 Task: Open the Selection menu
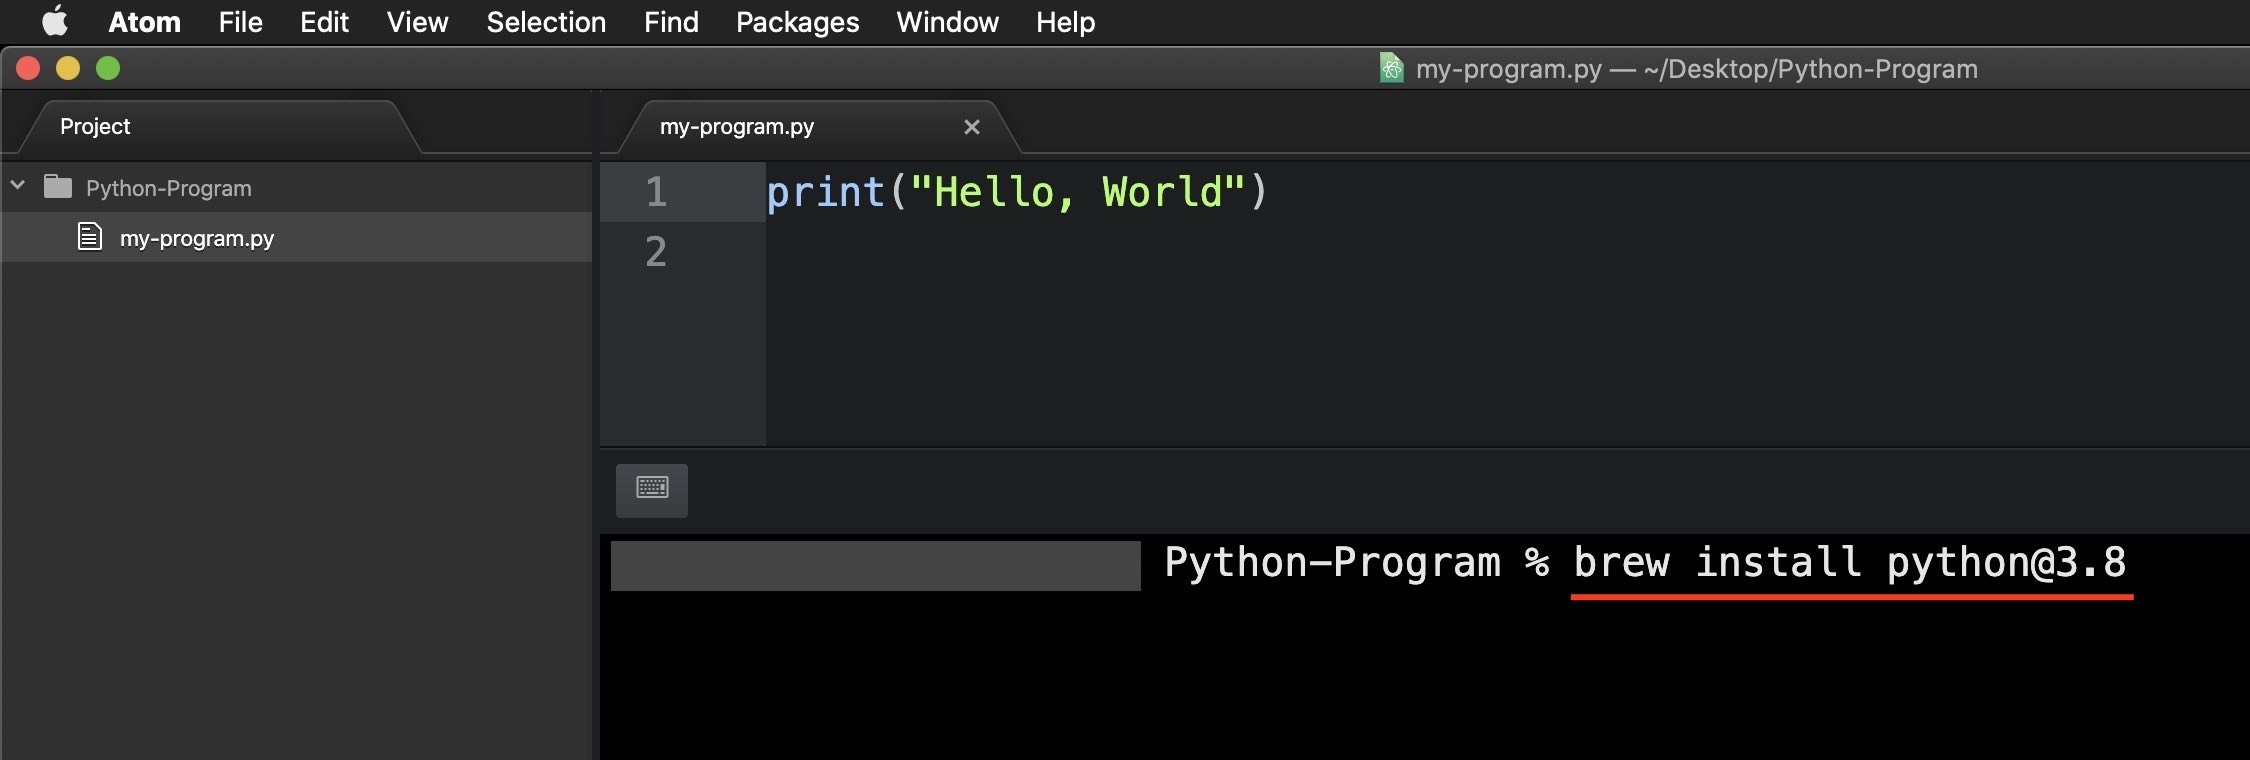(x=546, y=22)
